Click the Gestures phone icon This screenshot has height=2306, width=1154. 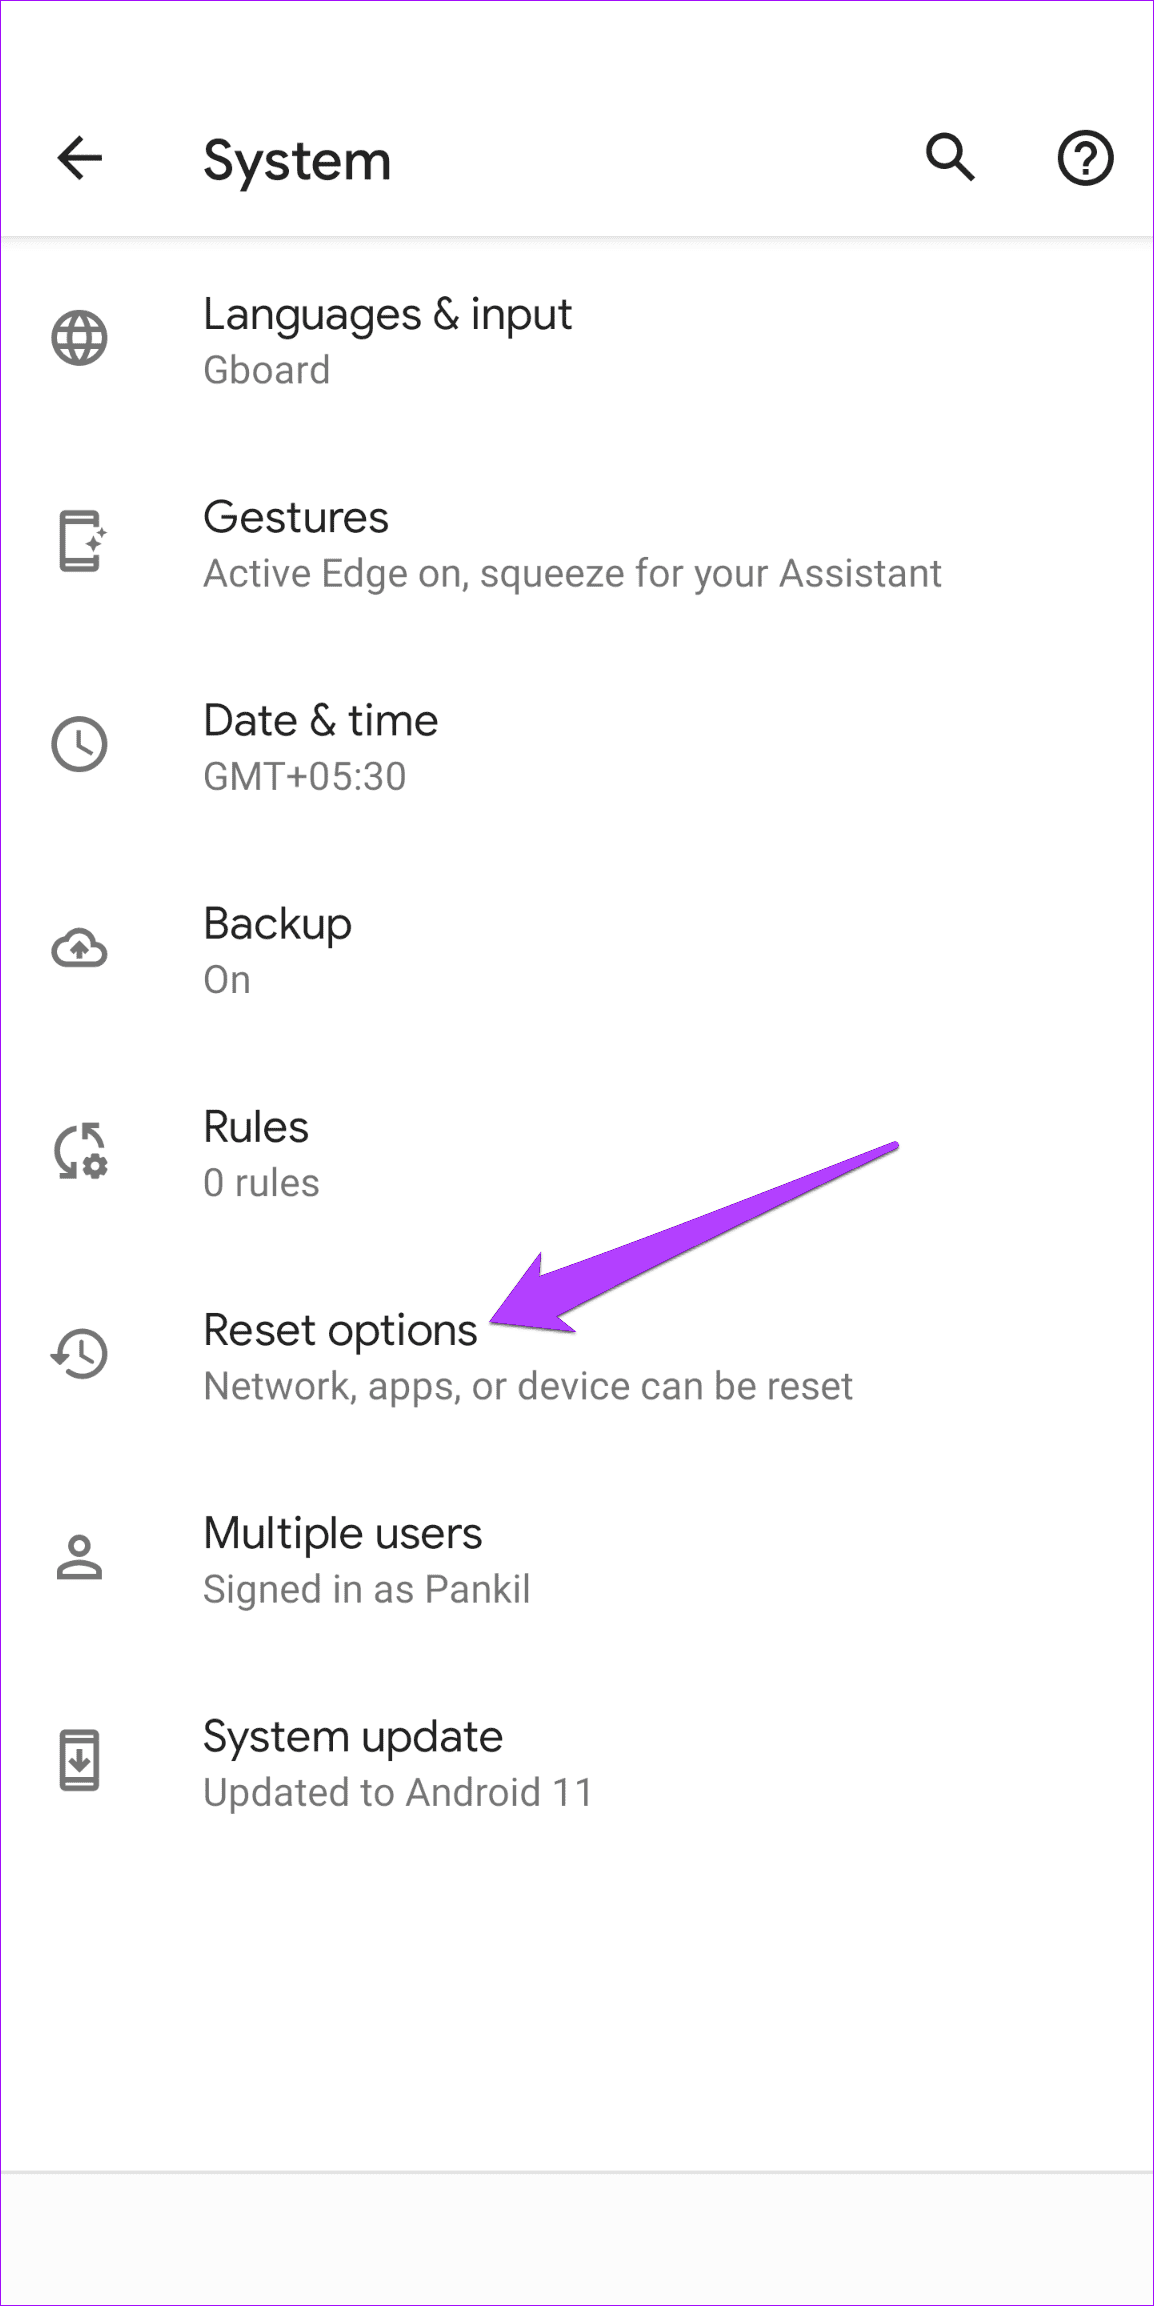(80, 541)
